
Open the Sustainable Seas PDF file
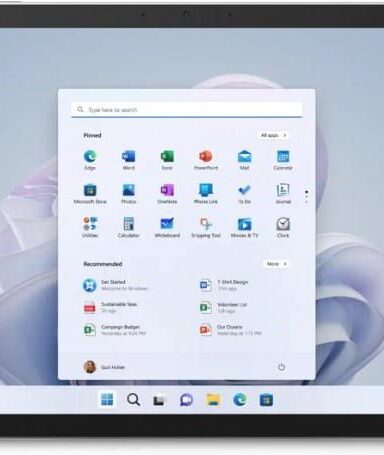(x=110, y=307)
